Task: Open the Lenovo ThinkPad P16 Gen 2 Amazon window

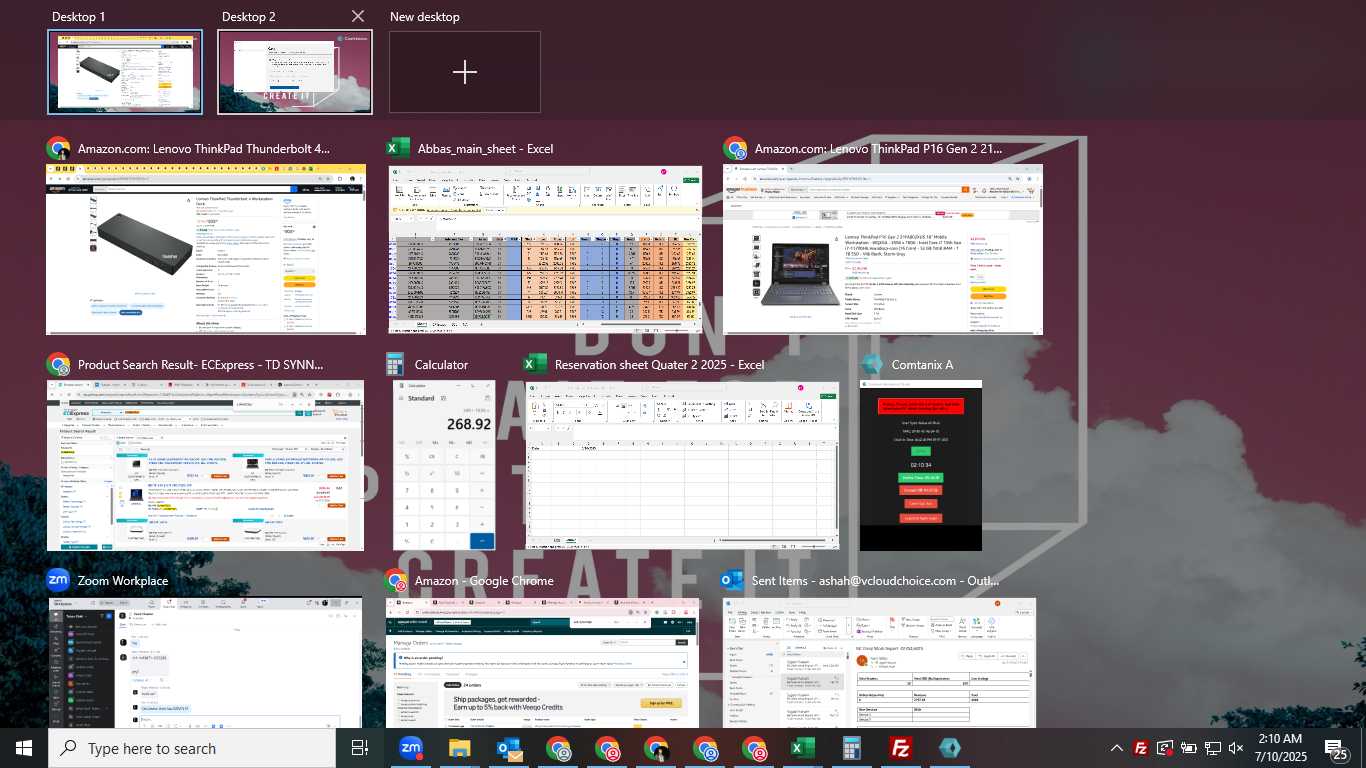Action: [883, 249]
